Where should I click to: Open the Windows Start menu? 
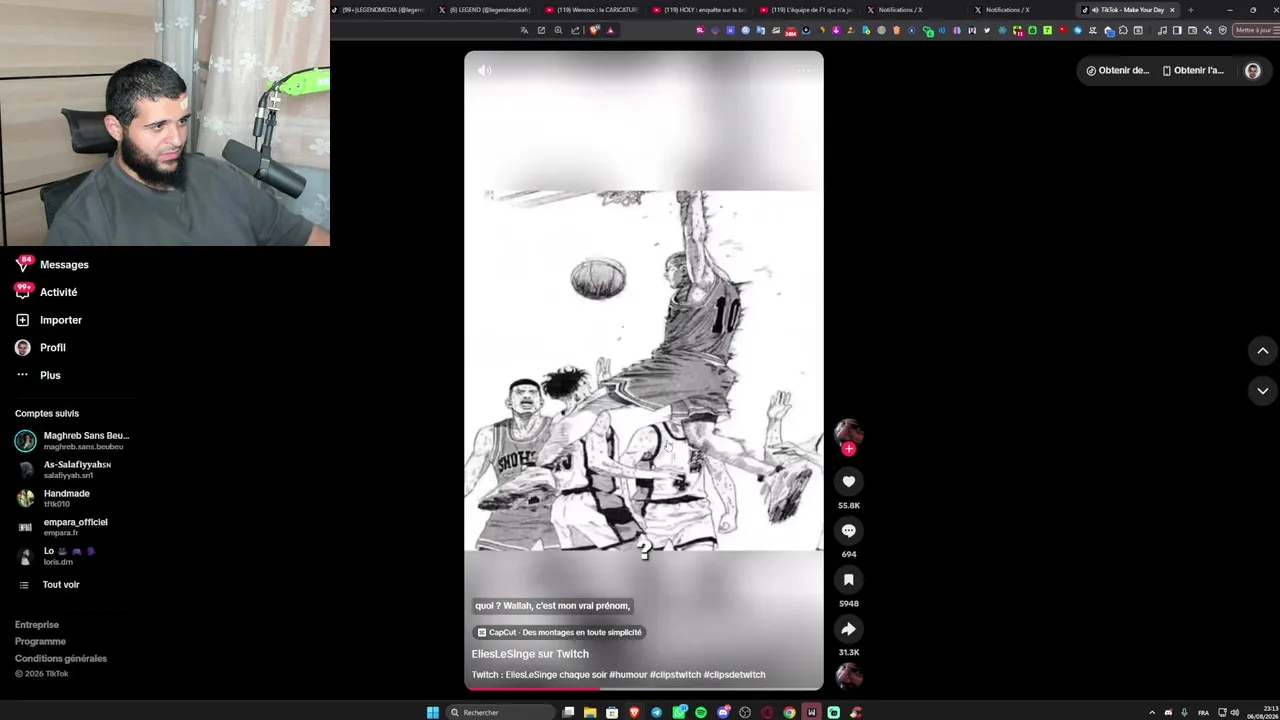coord(433,712)
